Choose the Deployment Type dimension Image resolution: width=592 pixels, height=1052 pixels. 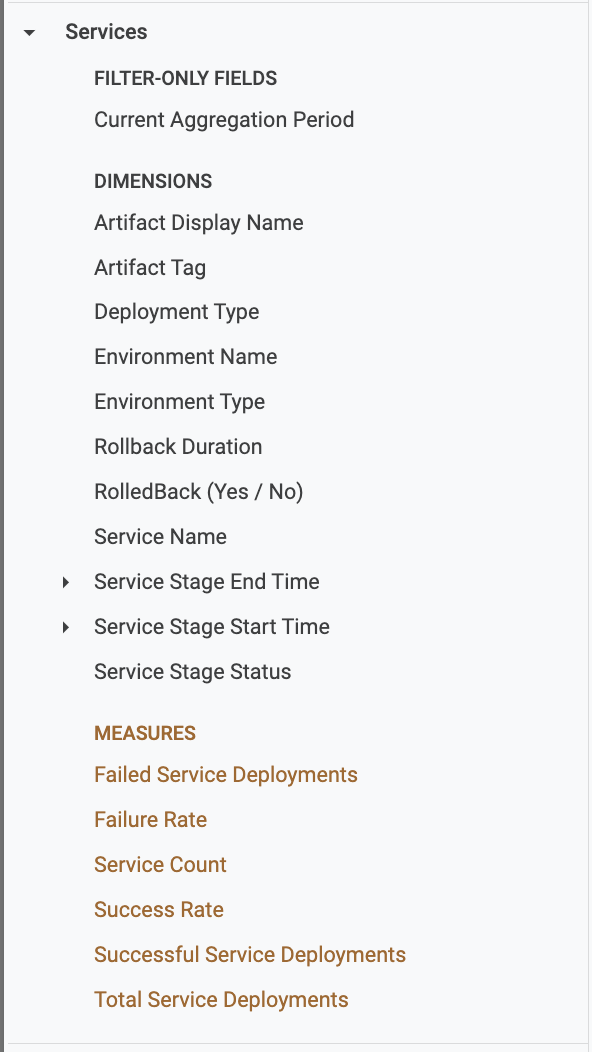177,312
